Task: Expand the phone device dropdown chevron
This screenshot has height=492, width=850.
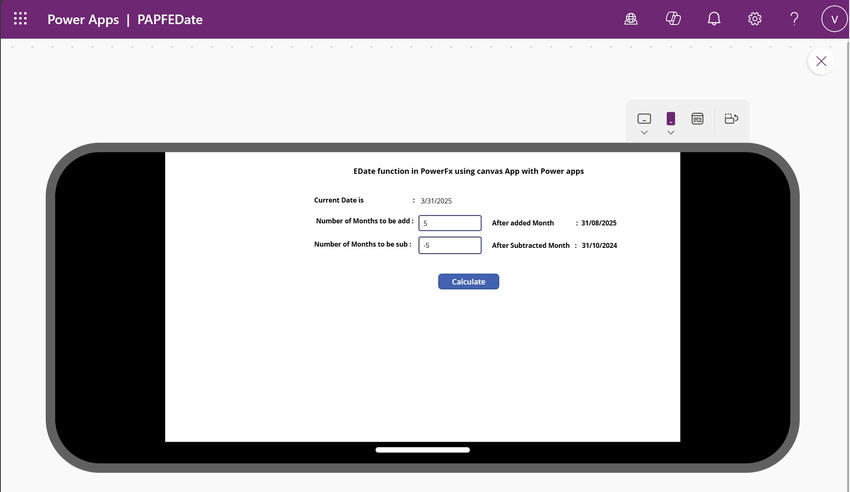Action: pos(671,133)
